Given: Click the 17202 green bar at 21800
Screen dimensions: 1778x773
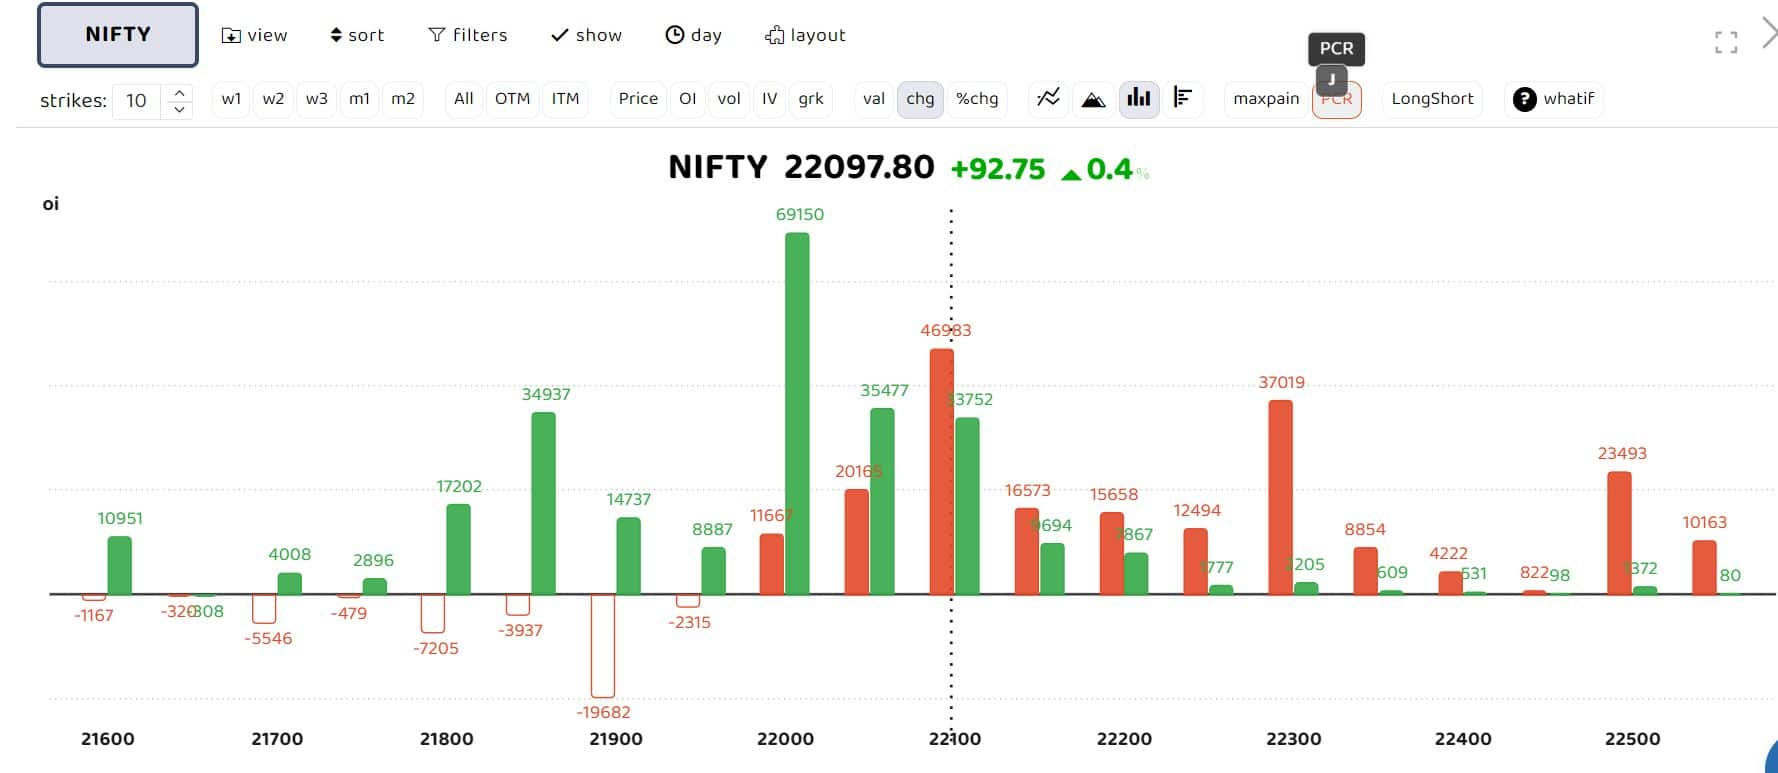Looking at the screenshot, I should click(458, 550).
